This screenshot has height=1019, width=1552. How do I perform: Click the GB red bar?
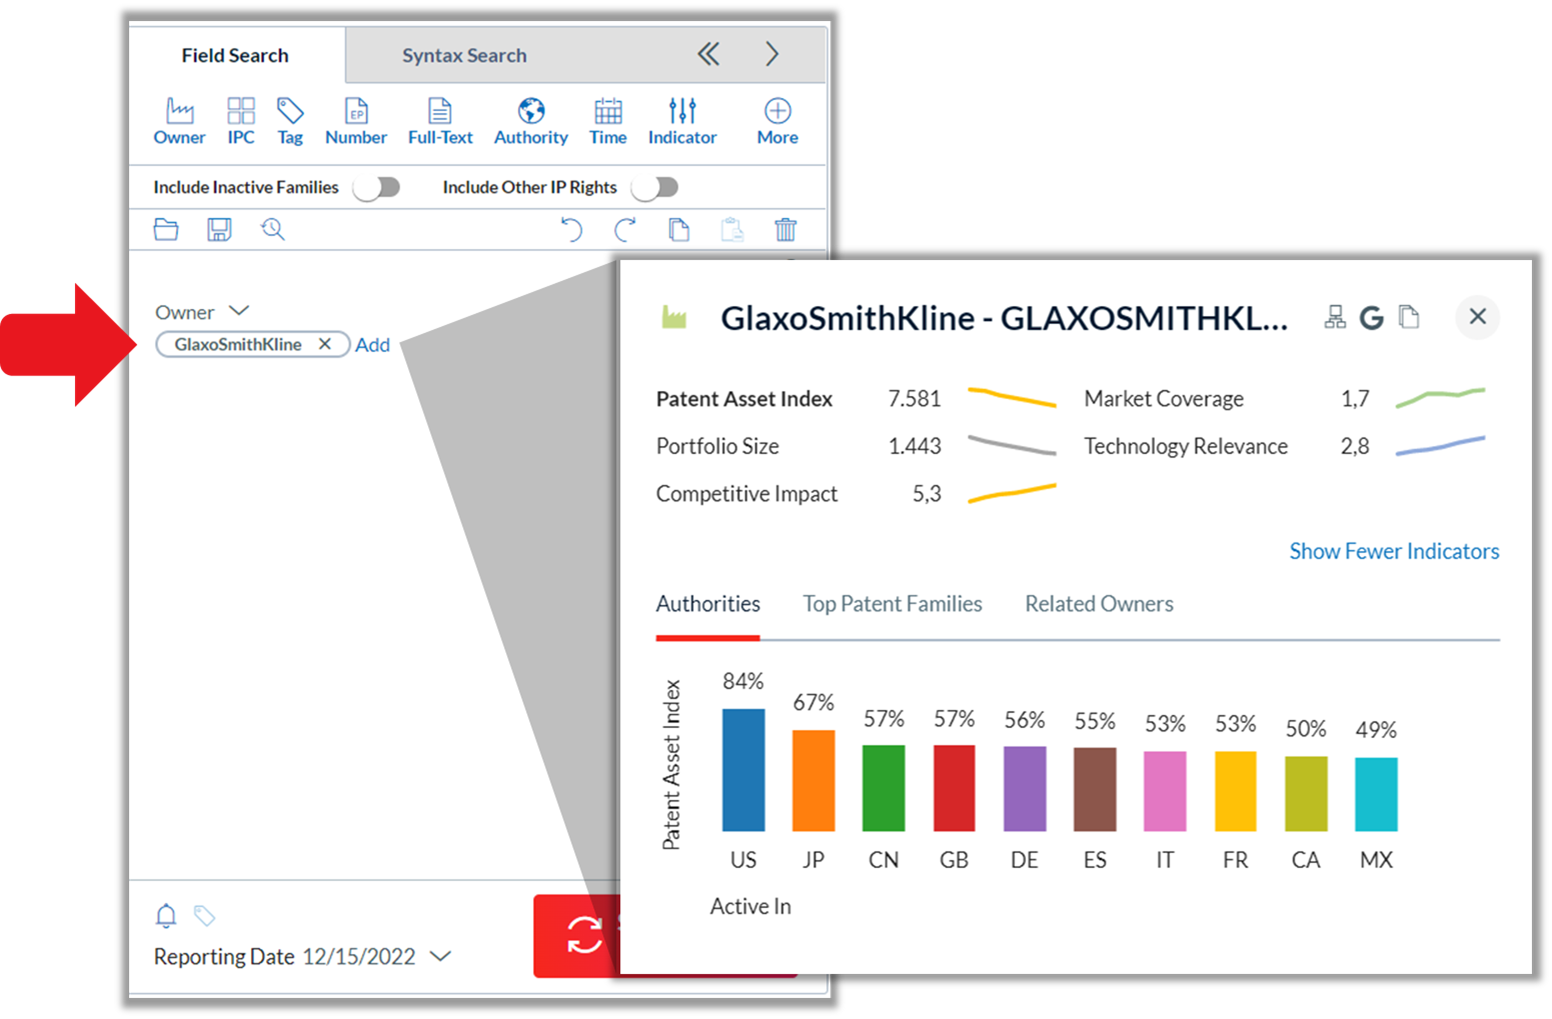click(954, 788)
